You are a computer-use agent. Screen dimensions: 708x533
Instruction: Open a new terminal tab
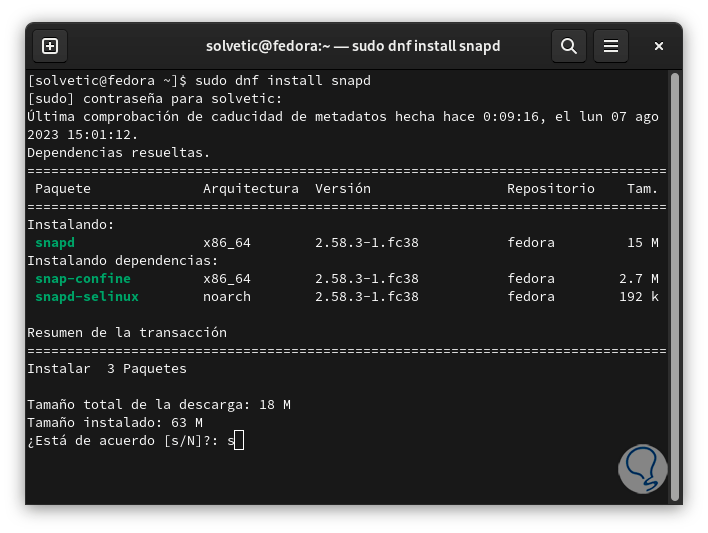pyautogui.click(x=50, y=46)
